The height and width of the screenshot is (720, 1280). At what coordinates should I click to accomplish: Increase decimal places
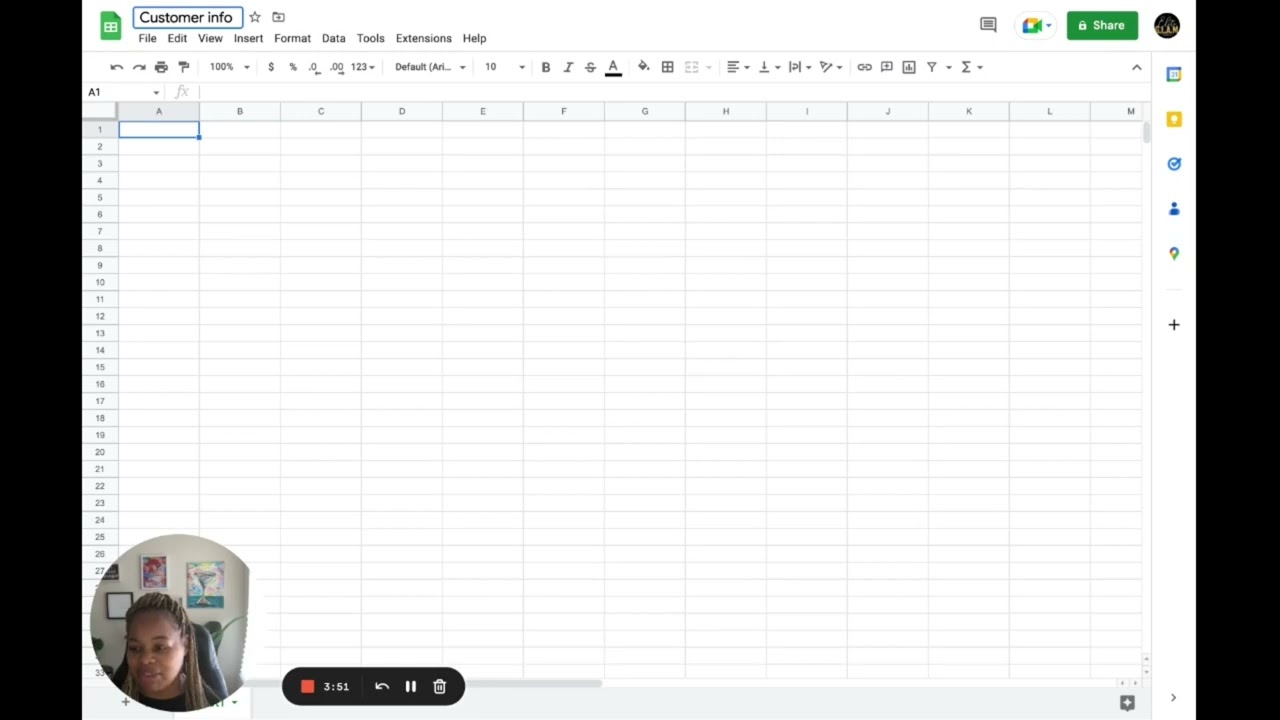[x=337, y=67]
